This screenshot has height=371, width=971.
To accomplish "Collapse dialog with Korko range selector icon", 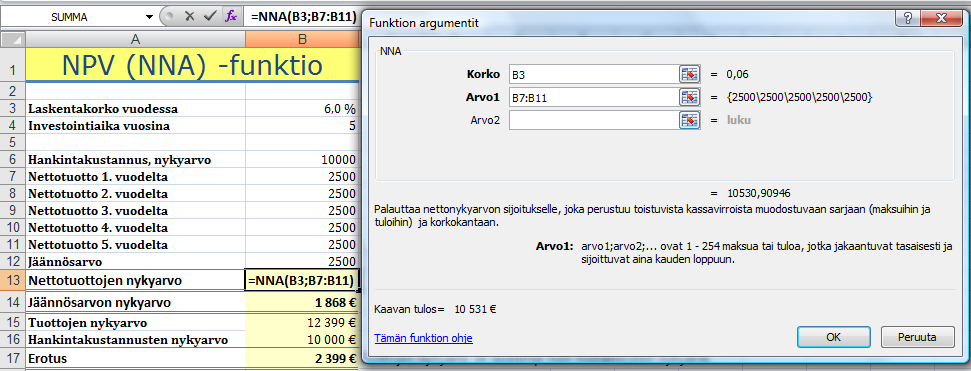I will [689, 74].
